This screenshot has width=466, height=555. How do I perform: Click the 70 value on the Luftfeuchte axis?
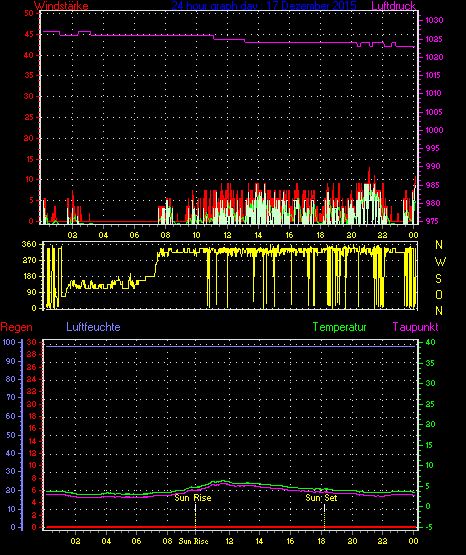pyautogui.click(x=11, y=397)
